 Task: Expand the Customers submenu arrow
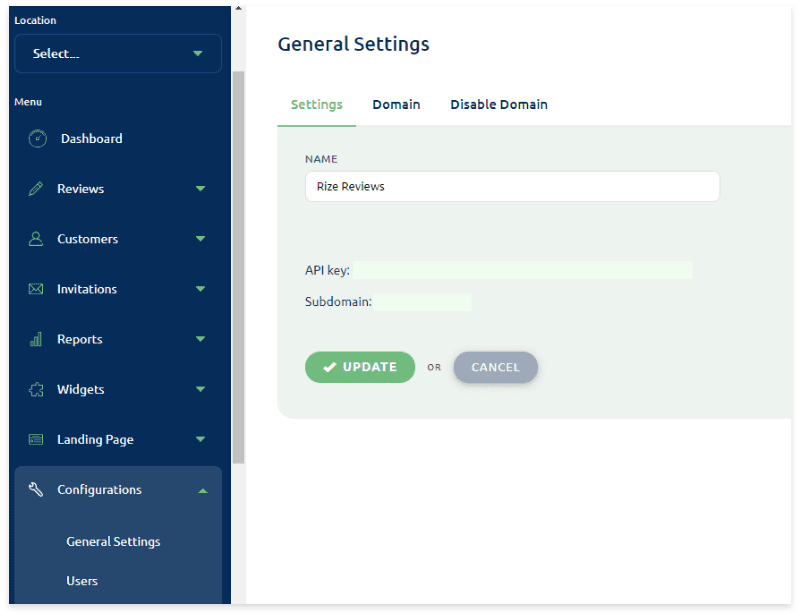(200, 239)
